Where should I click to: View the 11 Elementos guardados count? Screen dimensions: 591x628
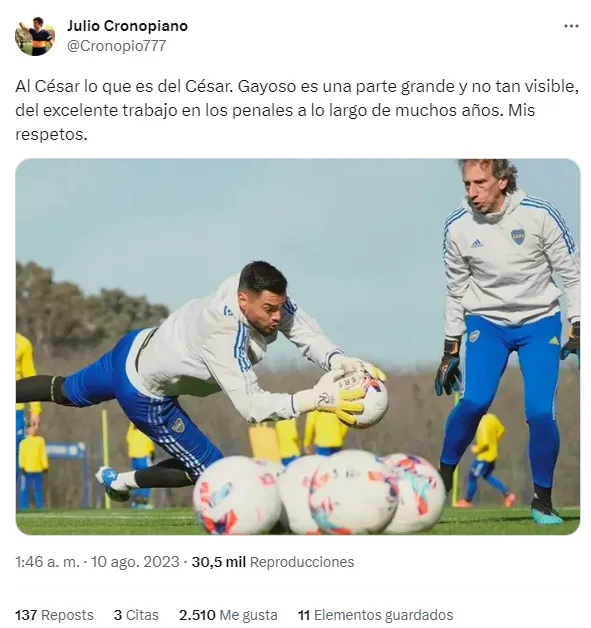[x=376, y=615]
